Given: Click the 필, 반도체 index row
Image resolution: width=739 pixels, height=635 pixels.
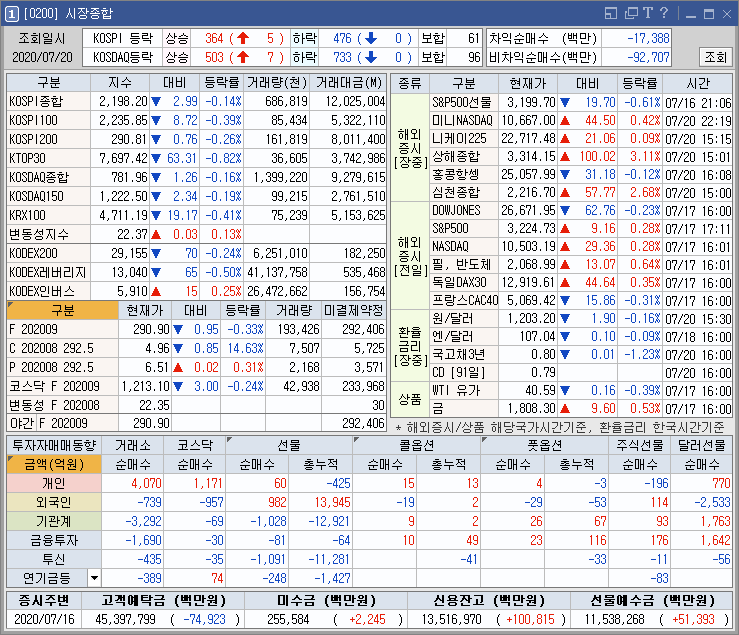Looking at the screenshot, I should (x=581, y=264).
